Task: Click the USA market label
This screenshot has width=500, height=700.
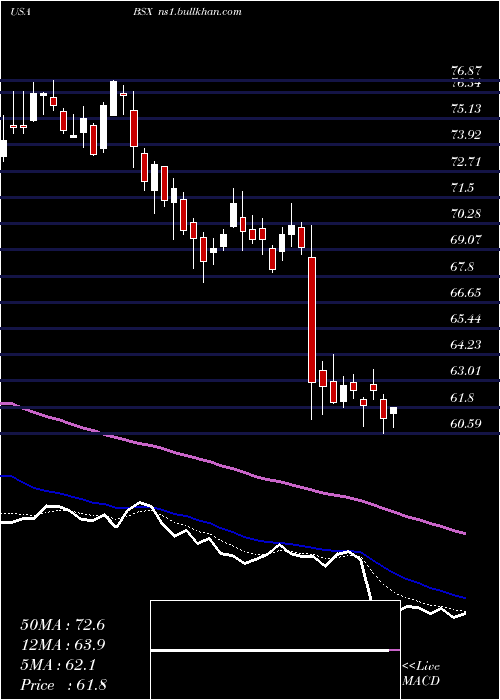Action: (x=20, y=12)
